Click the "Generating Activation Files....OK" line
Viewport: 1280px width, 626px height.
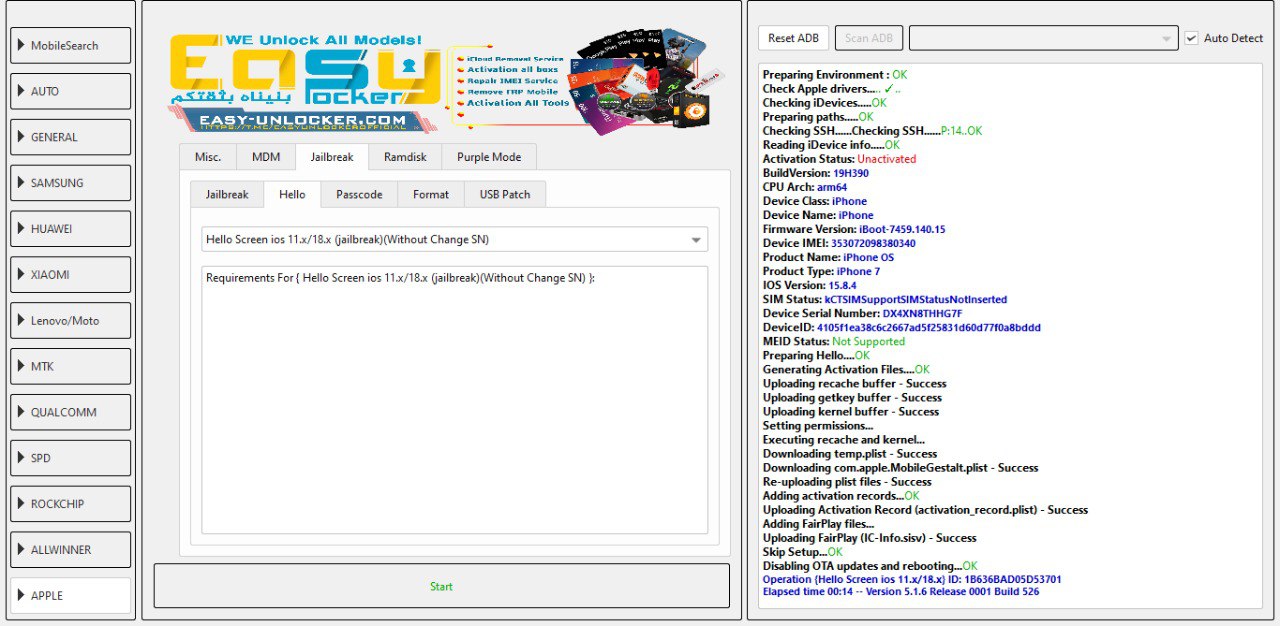tap(846, 369)
